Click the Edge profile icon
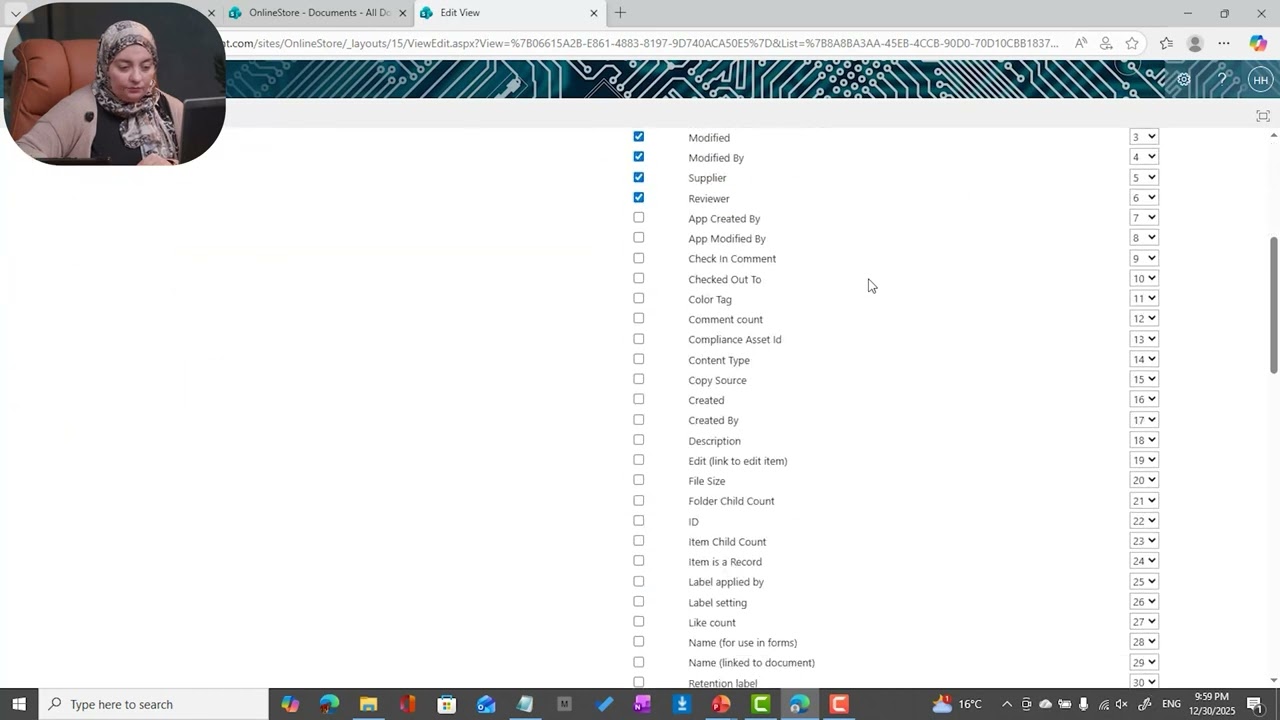 click(x=1195, y=43)
